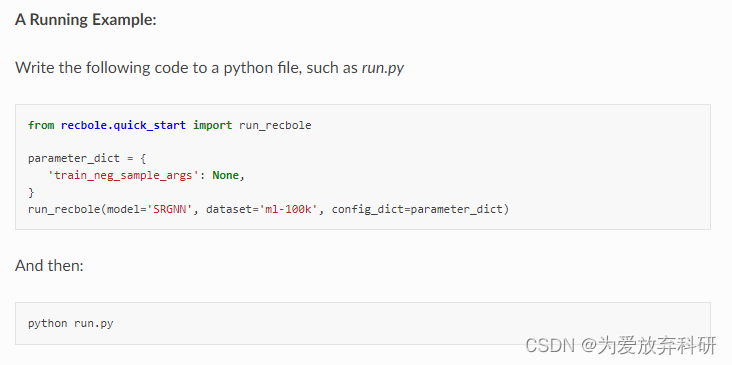
Task: Click the 'parameter_dict = {' code line
Action: [87, 158]
